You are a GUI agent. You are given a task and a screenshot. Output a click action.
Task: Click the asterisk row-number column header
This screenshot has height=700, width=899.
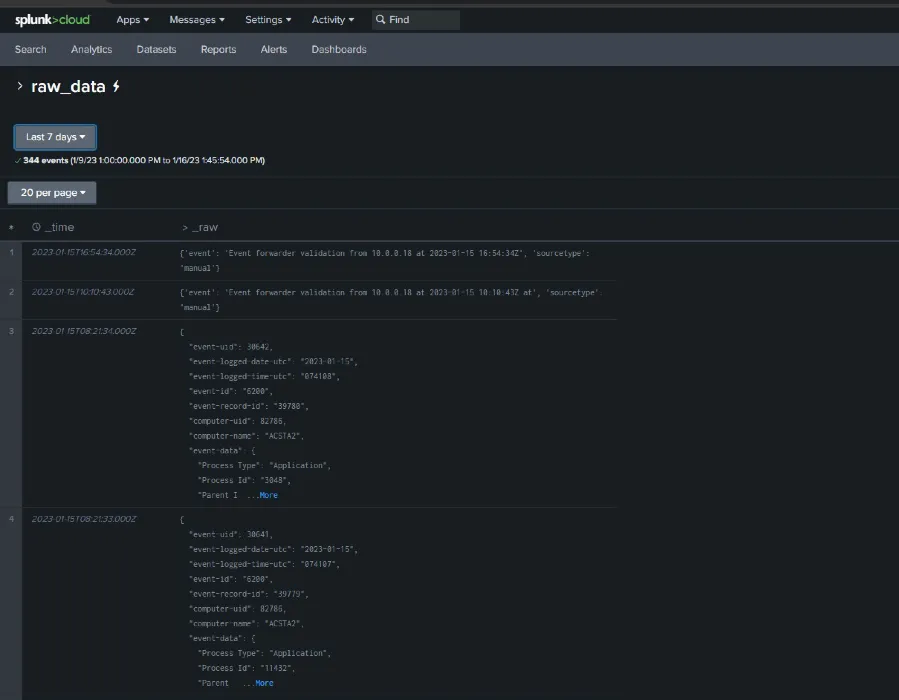click(x=11, y=228)
